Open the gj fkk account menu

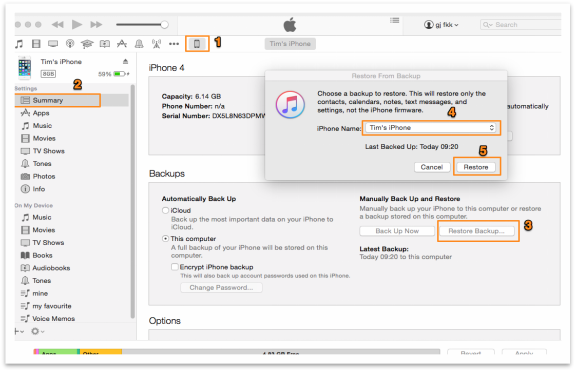click(441, 25)
